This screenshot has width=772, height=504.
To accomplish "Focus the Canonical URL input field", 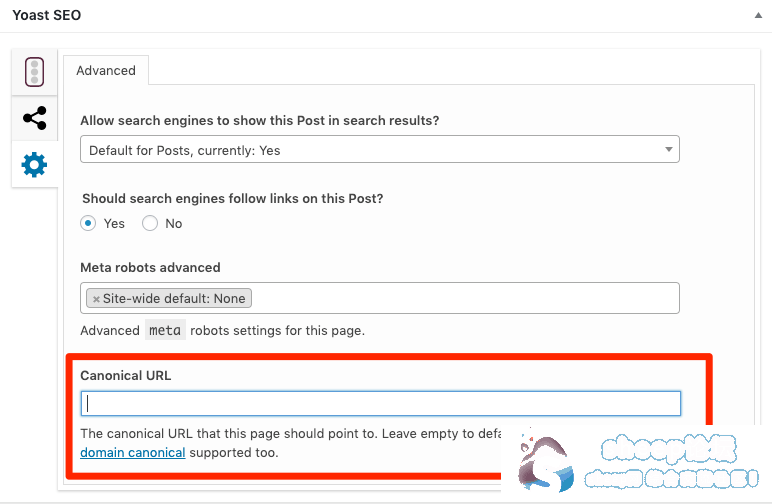I will coord(381,404).
